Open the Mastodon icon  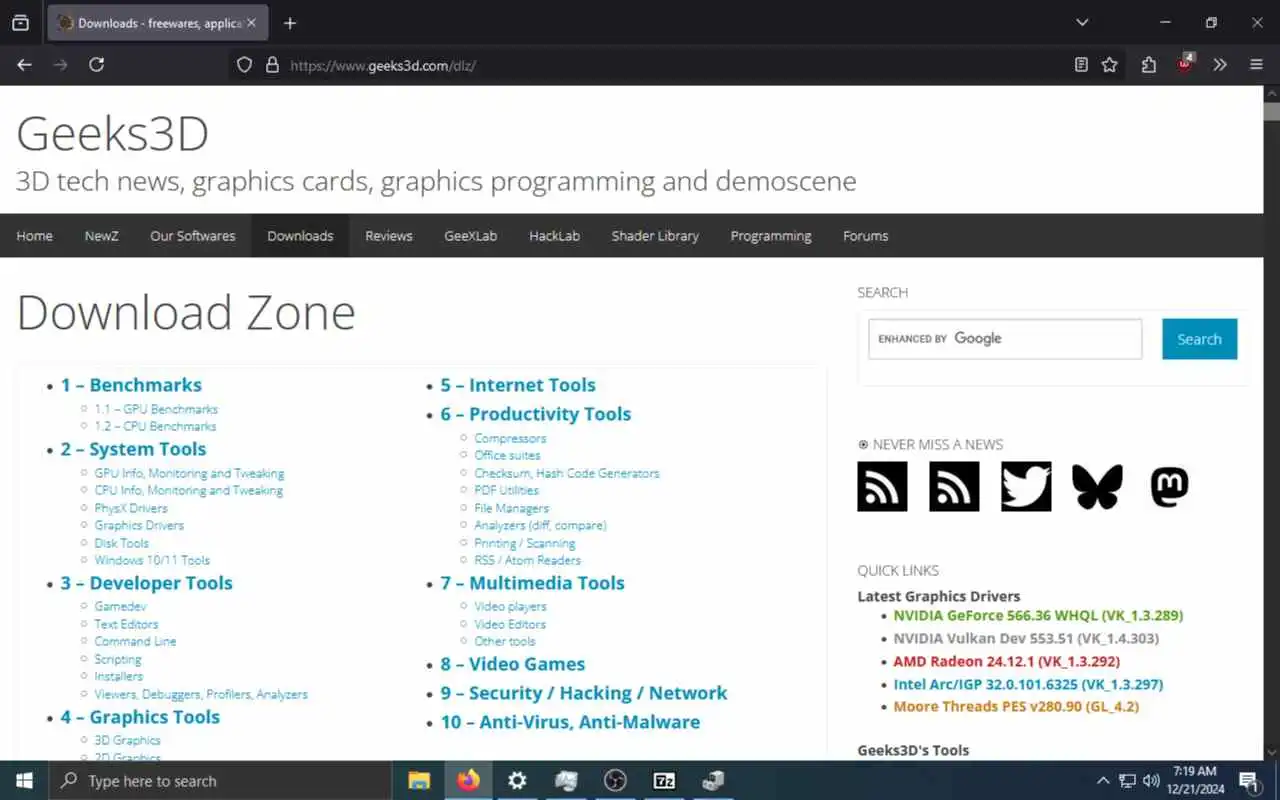(1169, 487)
